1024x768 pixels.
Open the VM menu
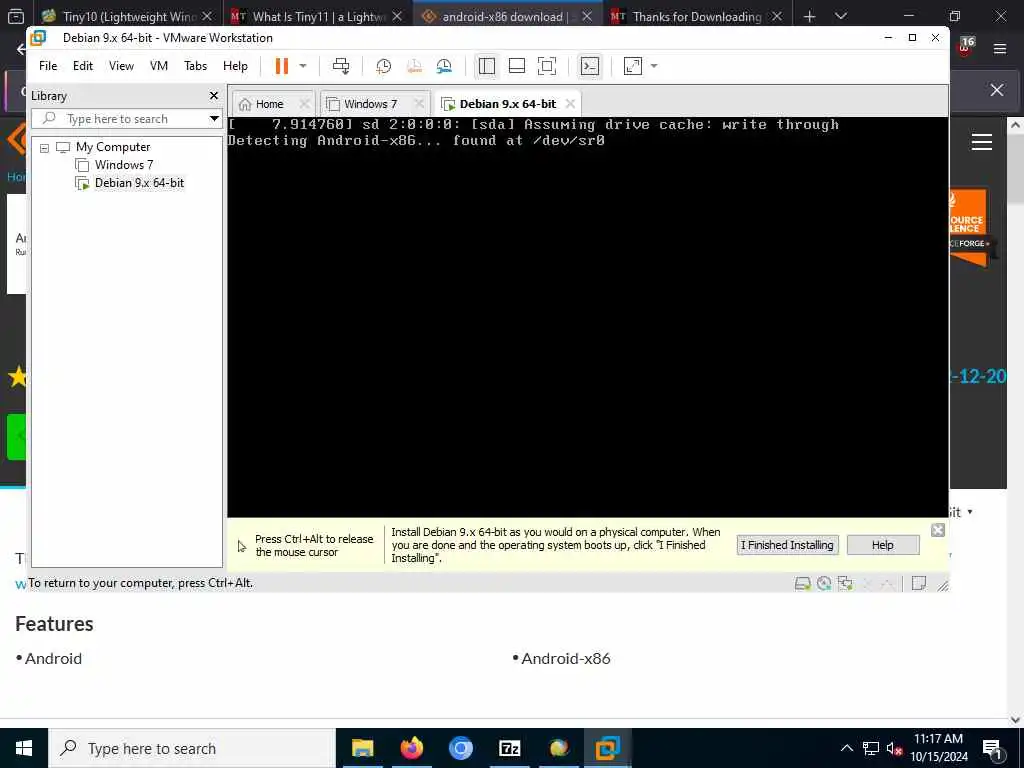pyautogui.click(x=159, y=66)
